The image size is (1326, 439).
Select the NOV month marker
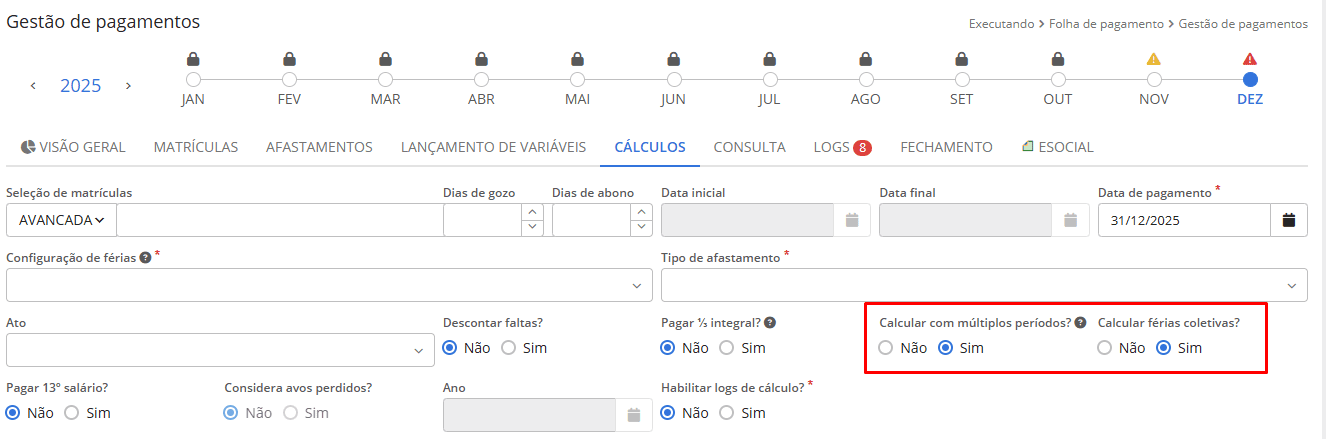click(1154, 79)
